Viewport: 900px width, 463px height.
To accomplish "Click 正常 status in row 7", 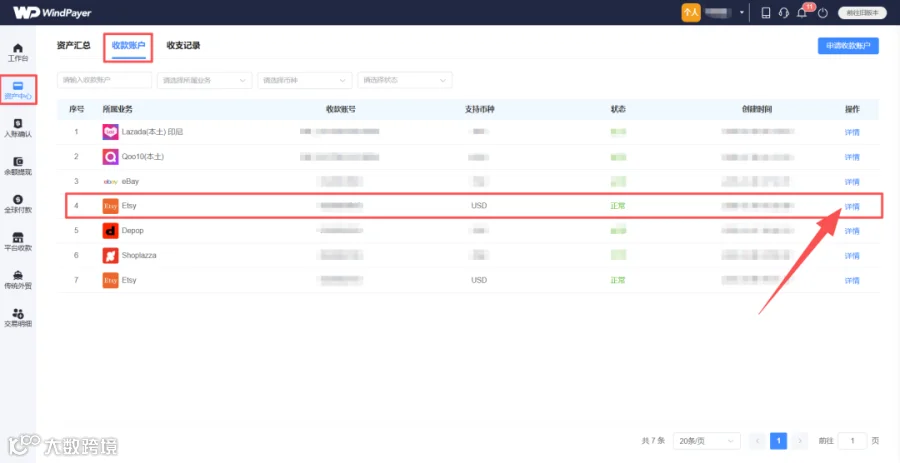I will coord(618,281).
